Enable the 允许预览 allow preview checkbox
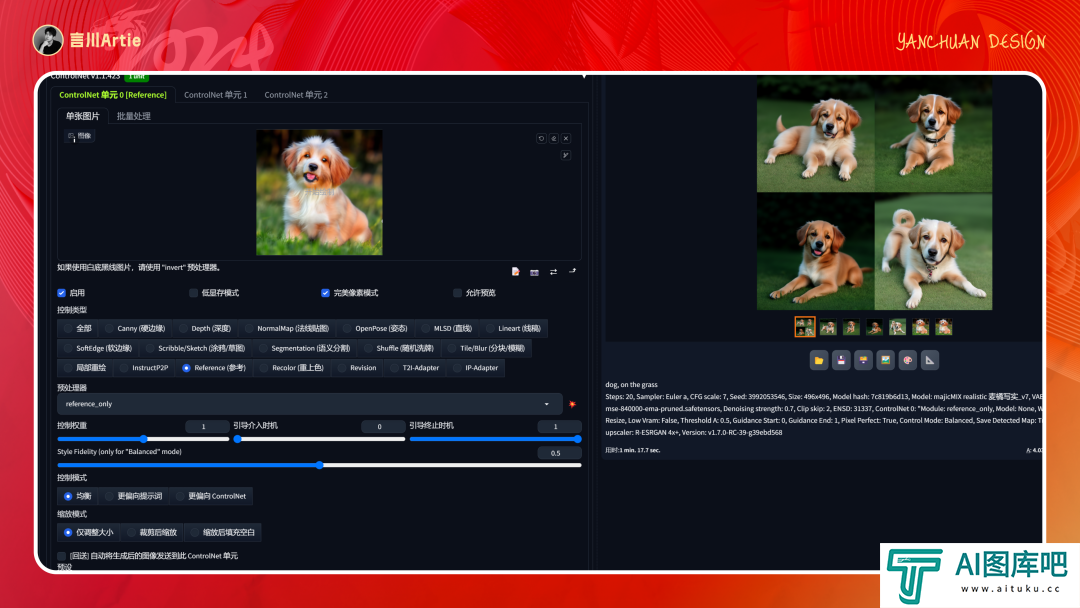1080x608 pixels. pyautogui.click(x=457, y=293)
